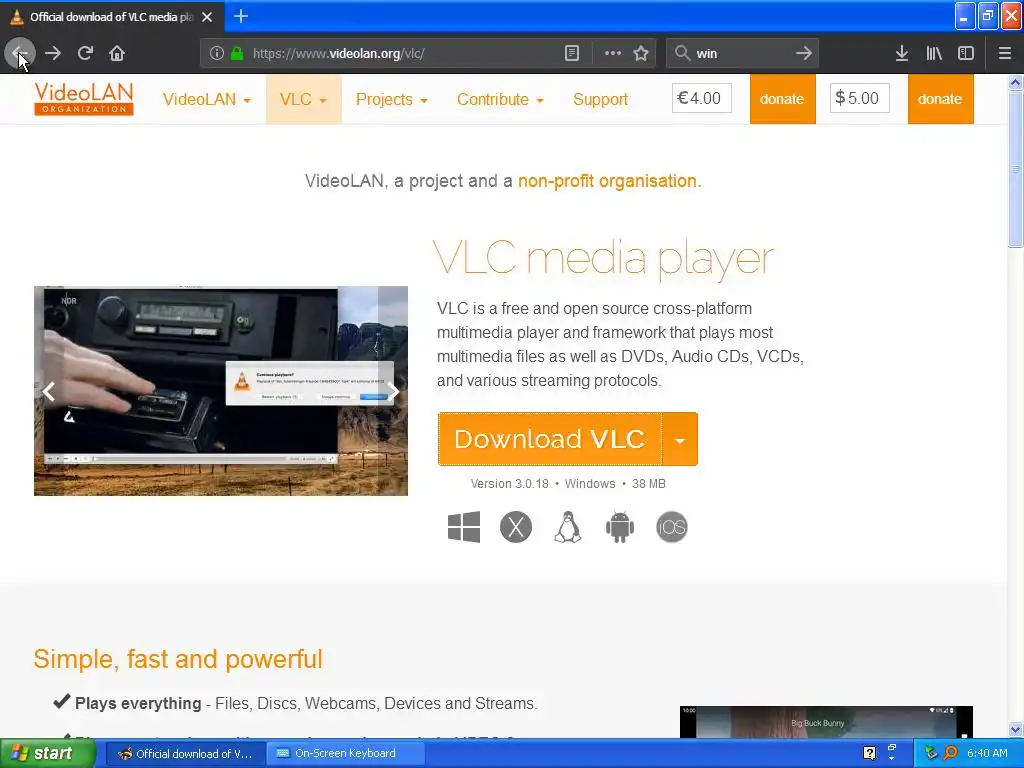Expand the Contribute navigation dropdown
The width and height of the screenshot is (1024, 768).
coord(500,99)
